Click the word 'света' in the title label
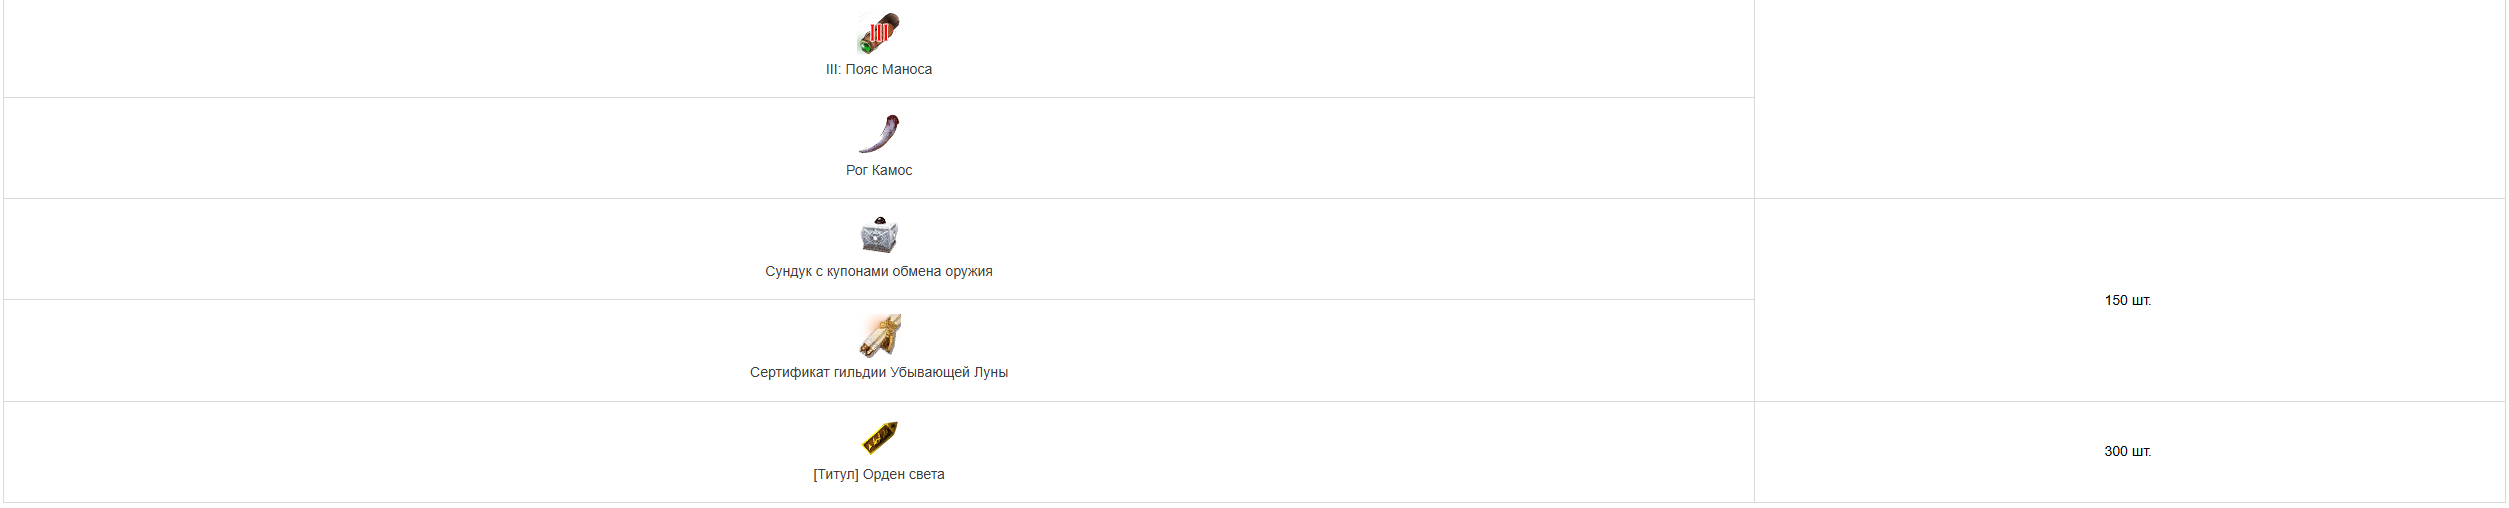This screenshot has height=508, width=2509. [x=927, y=474]
